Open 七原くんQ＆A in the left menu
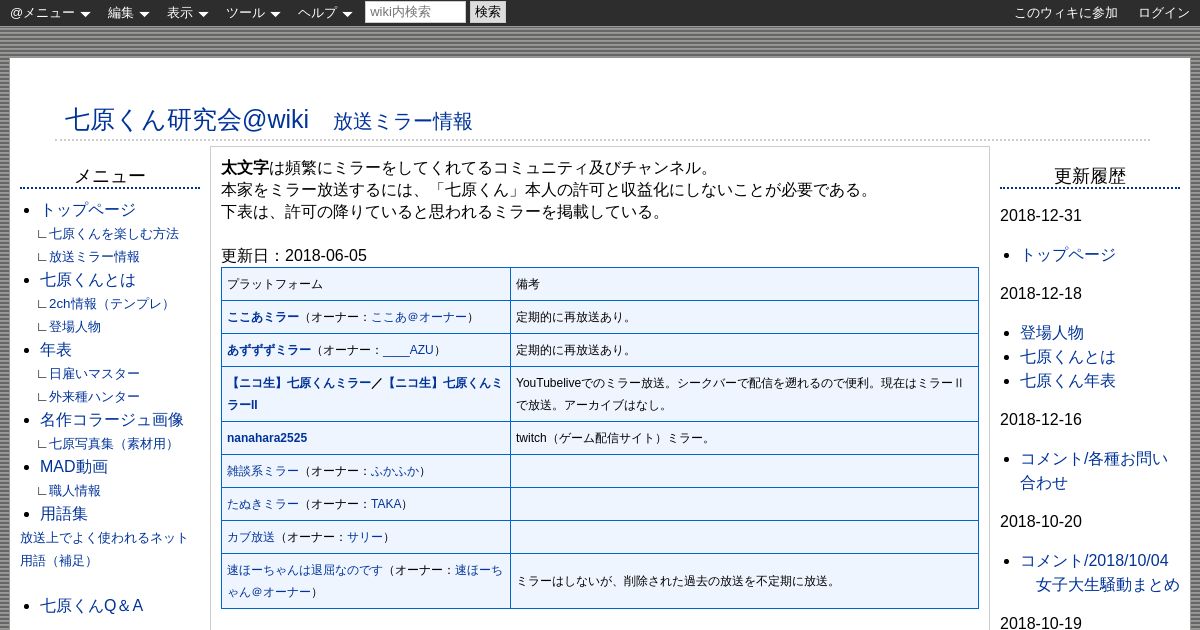1200x630 pixels. tap(92, 606)
